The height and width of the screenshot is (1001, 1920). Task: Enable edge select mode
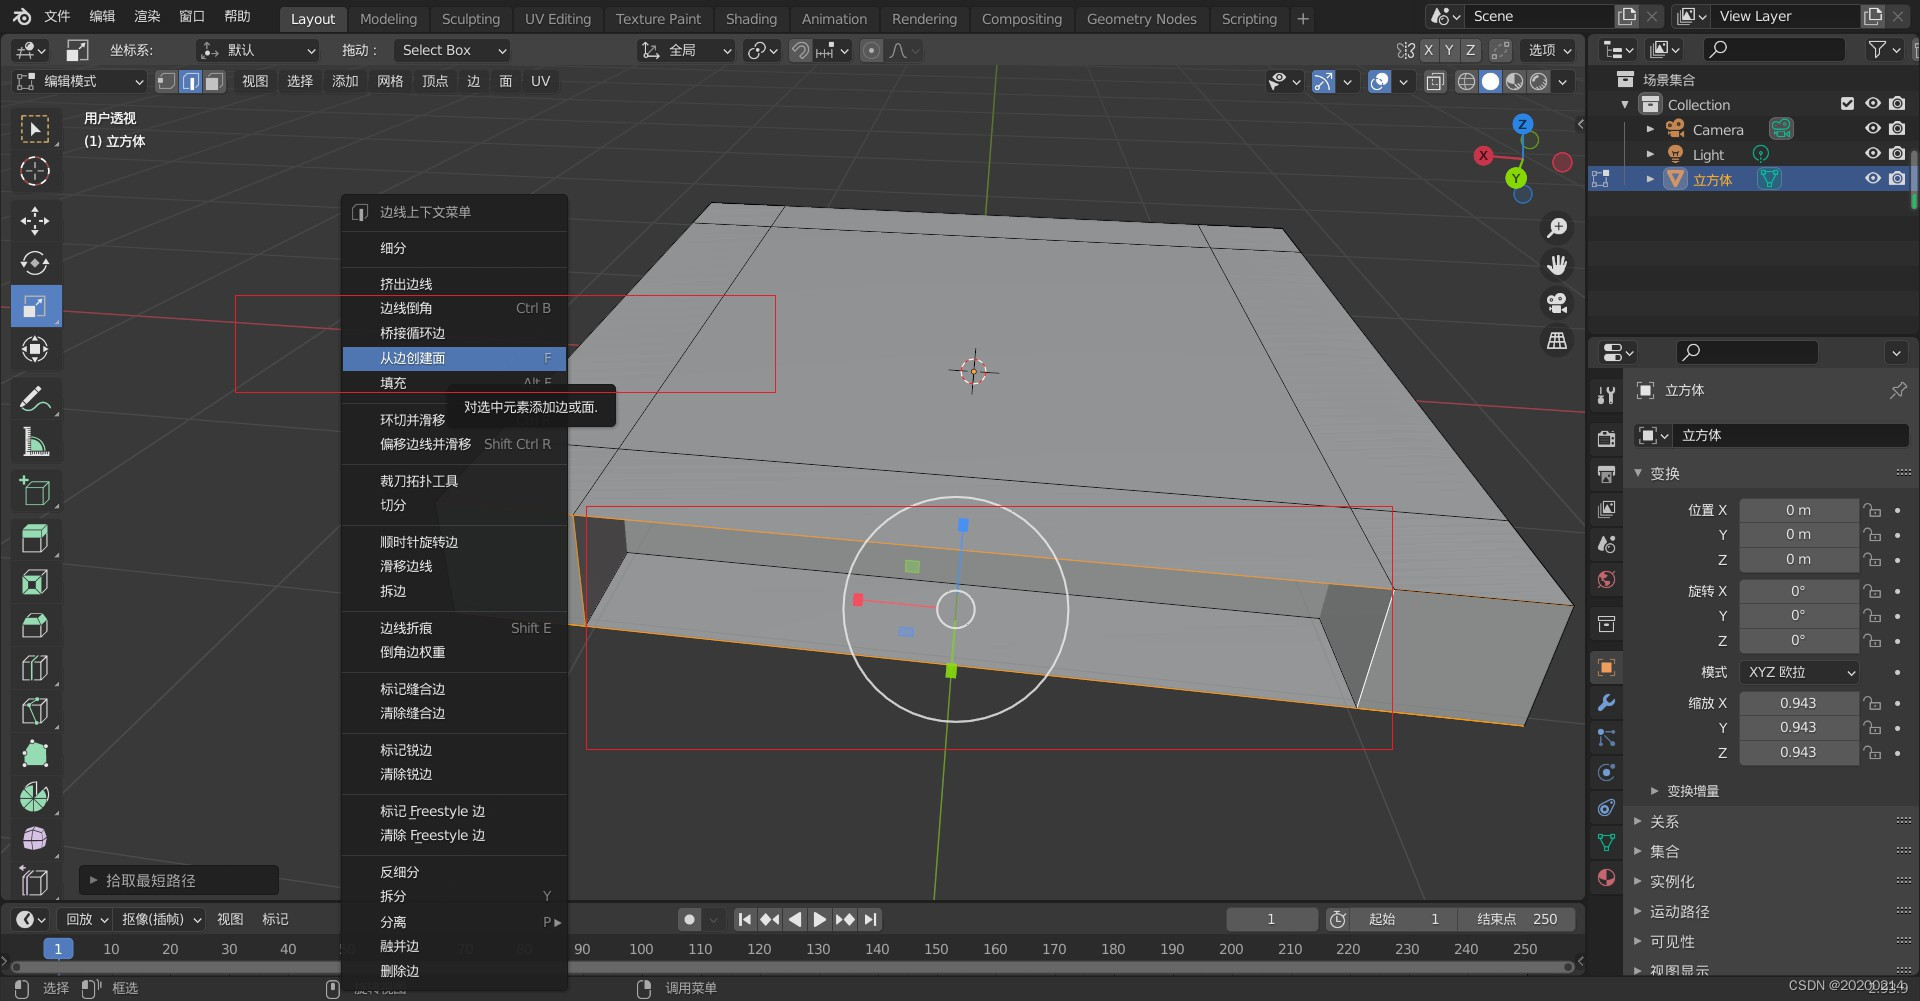(x=190, y=82)
